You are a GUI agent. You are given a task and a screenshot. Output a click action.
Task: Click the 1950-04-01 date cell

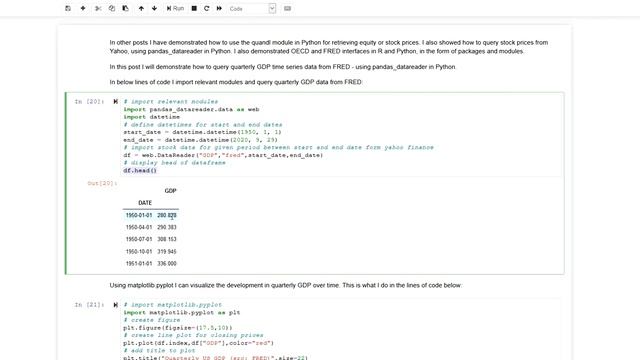click(139, 227)
